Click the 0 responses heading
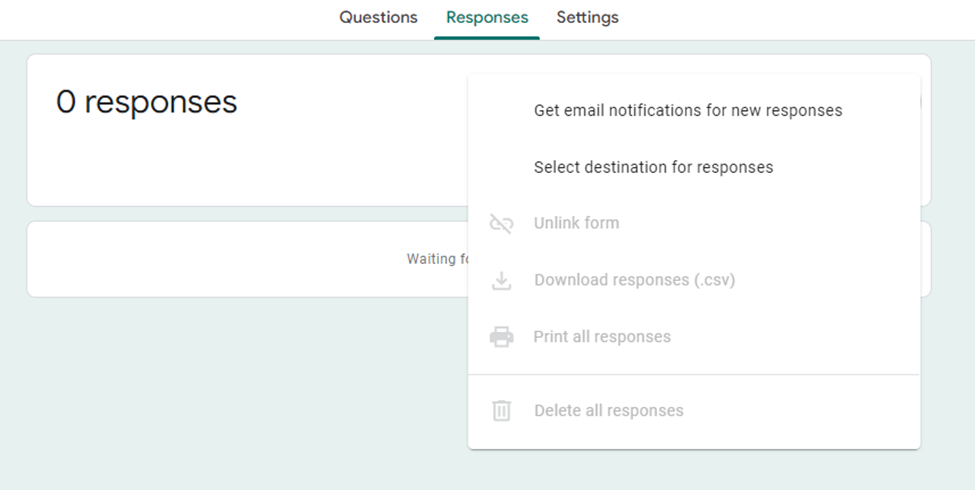This screenshot has width=975, height=490. pyautogui.click(x=146, y=102)
